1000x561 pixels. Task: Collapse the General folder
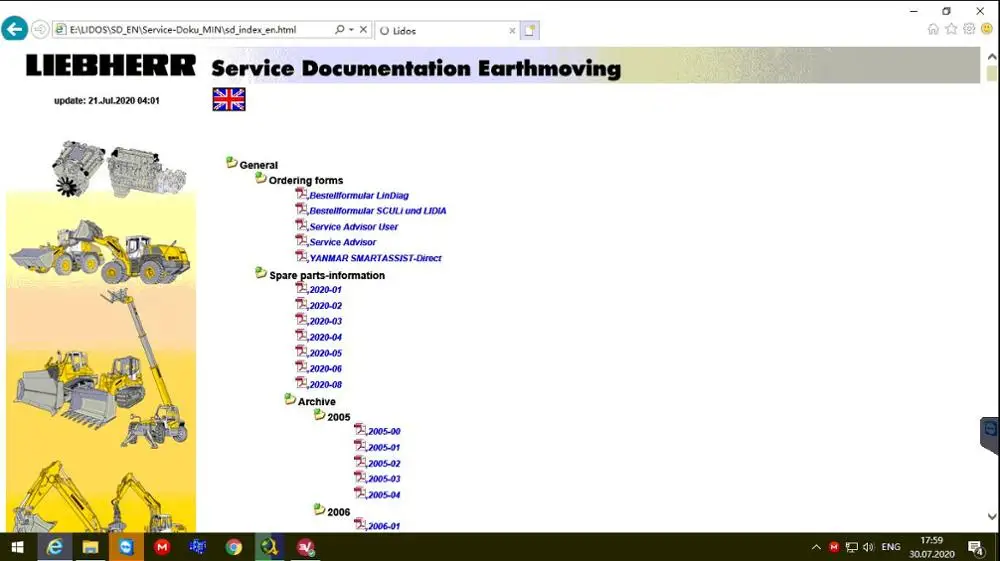point(232,163)
